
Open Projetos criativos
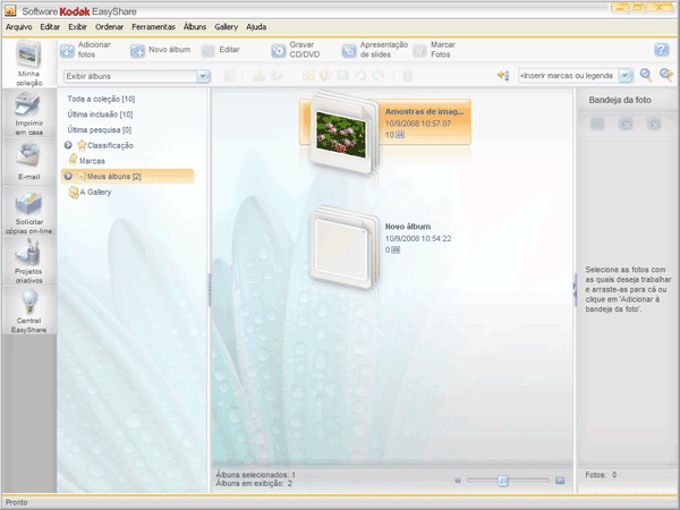pyautogui.click(x=29, y=262)
